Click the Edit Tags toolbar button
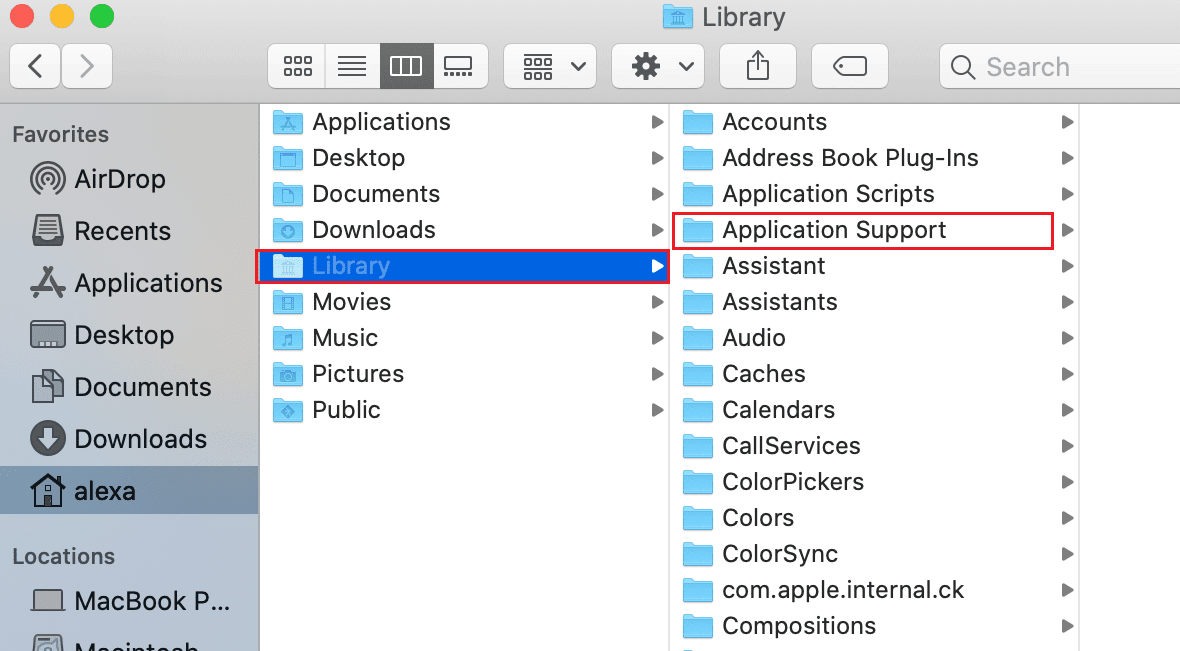This screenshot has width=1180, height=651. [850, 66]
